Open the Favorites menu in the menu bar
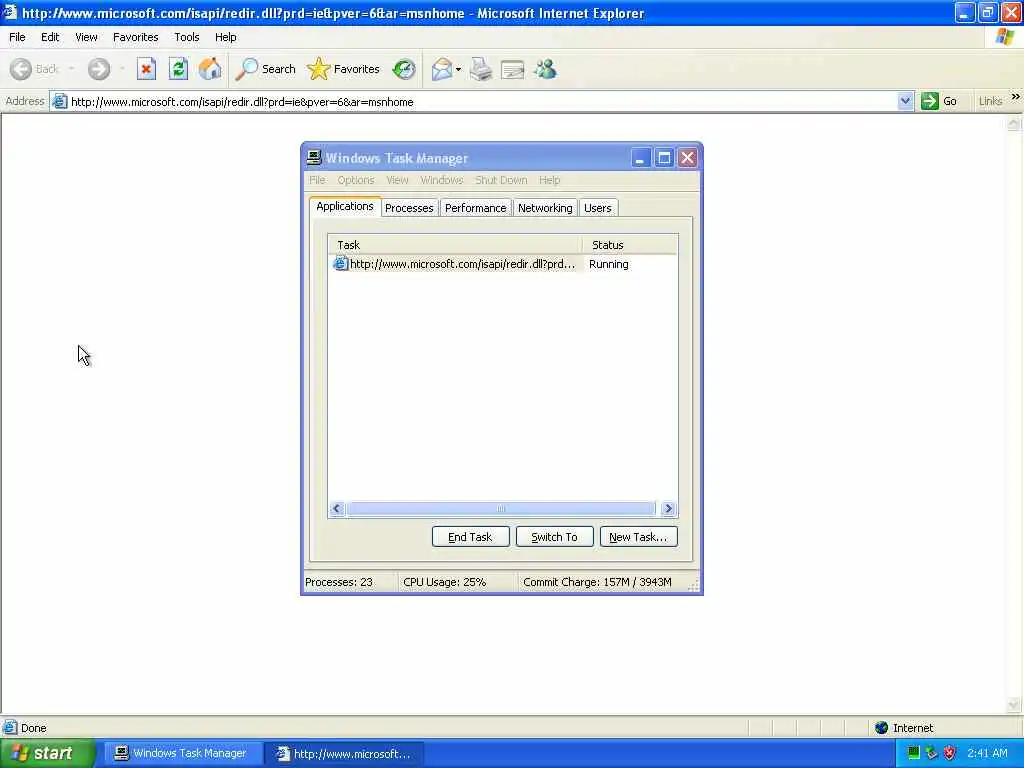Viewport: 1024px width, 768px height. coord(135,37)
